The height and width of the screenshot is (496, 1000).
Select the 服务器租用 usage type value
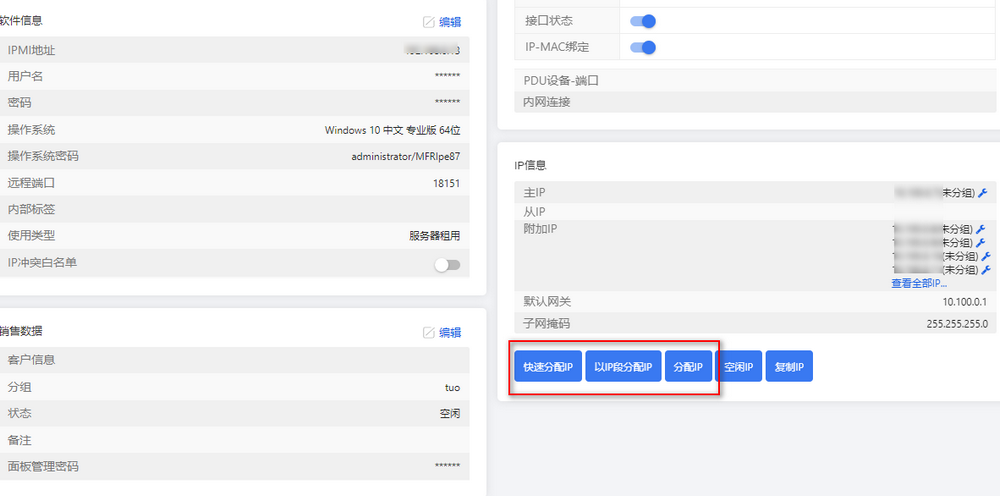tap(434, 236)
